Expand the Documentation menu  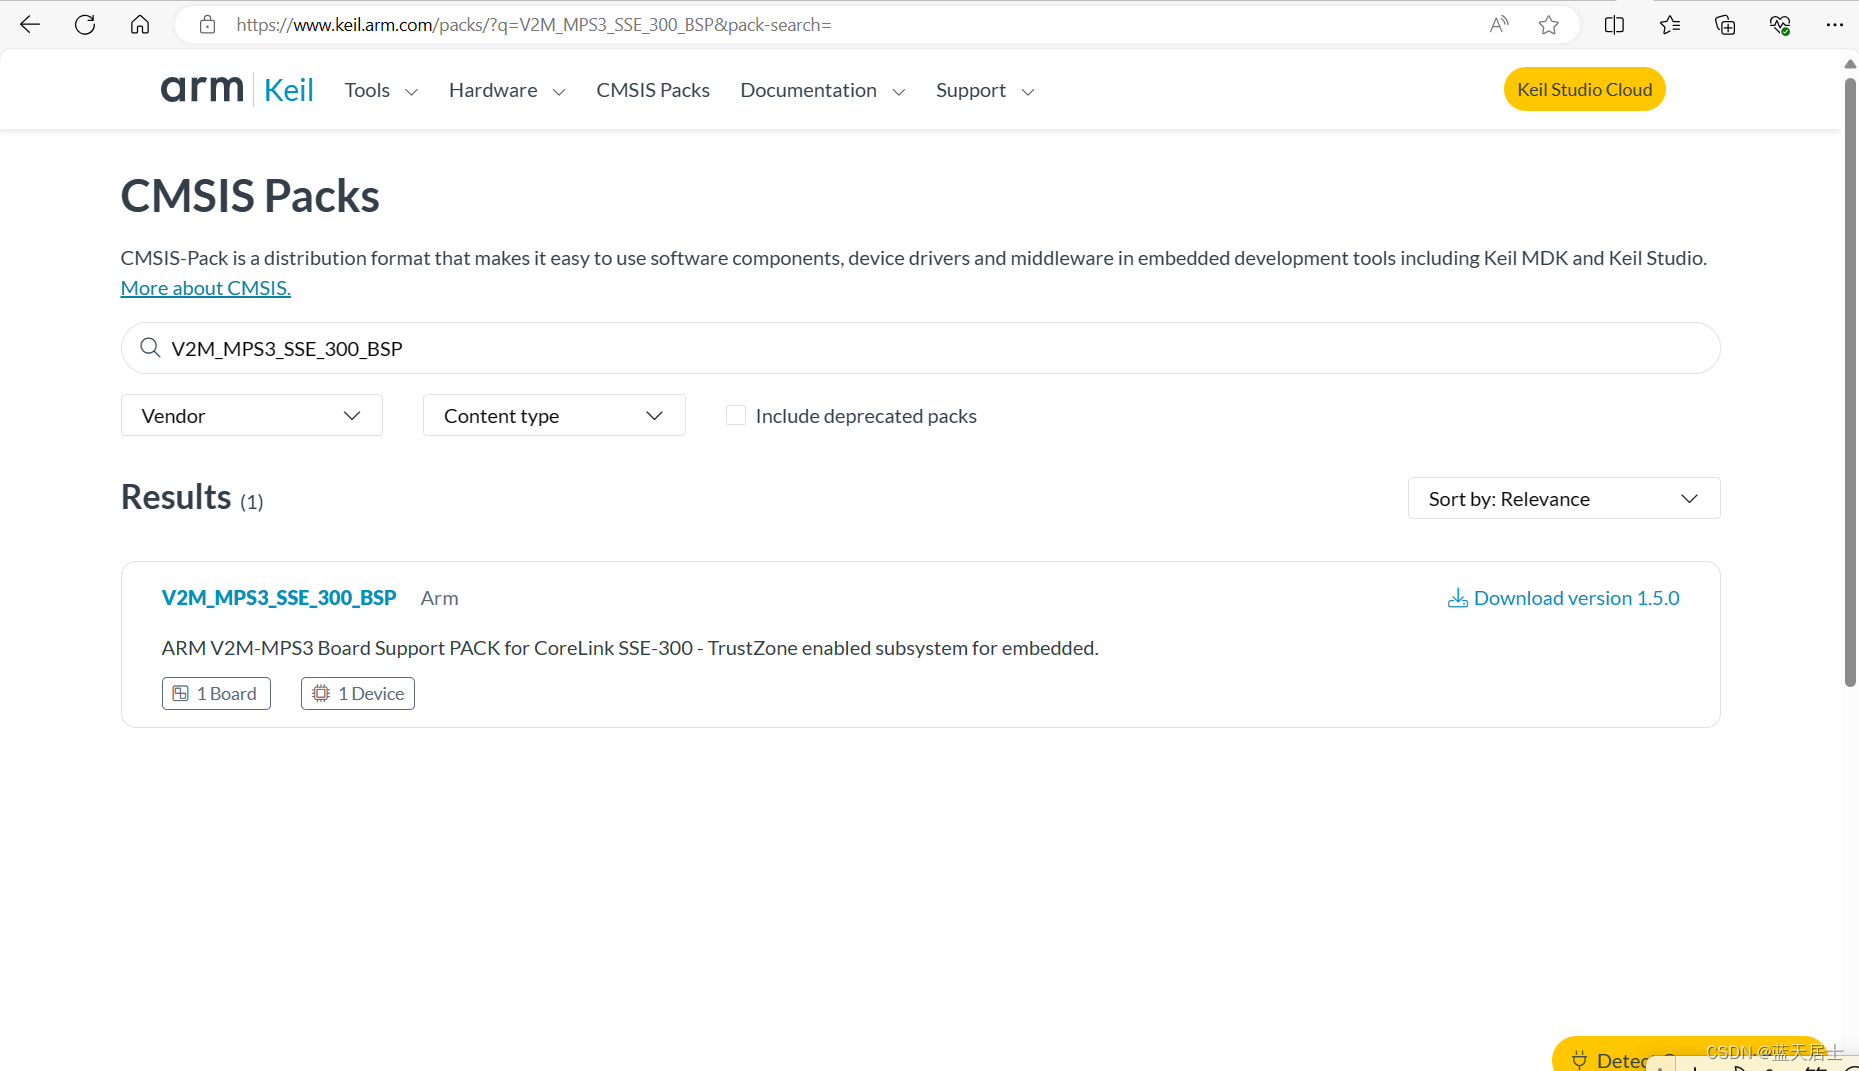pyautogui.click(x=823, y=90)
